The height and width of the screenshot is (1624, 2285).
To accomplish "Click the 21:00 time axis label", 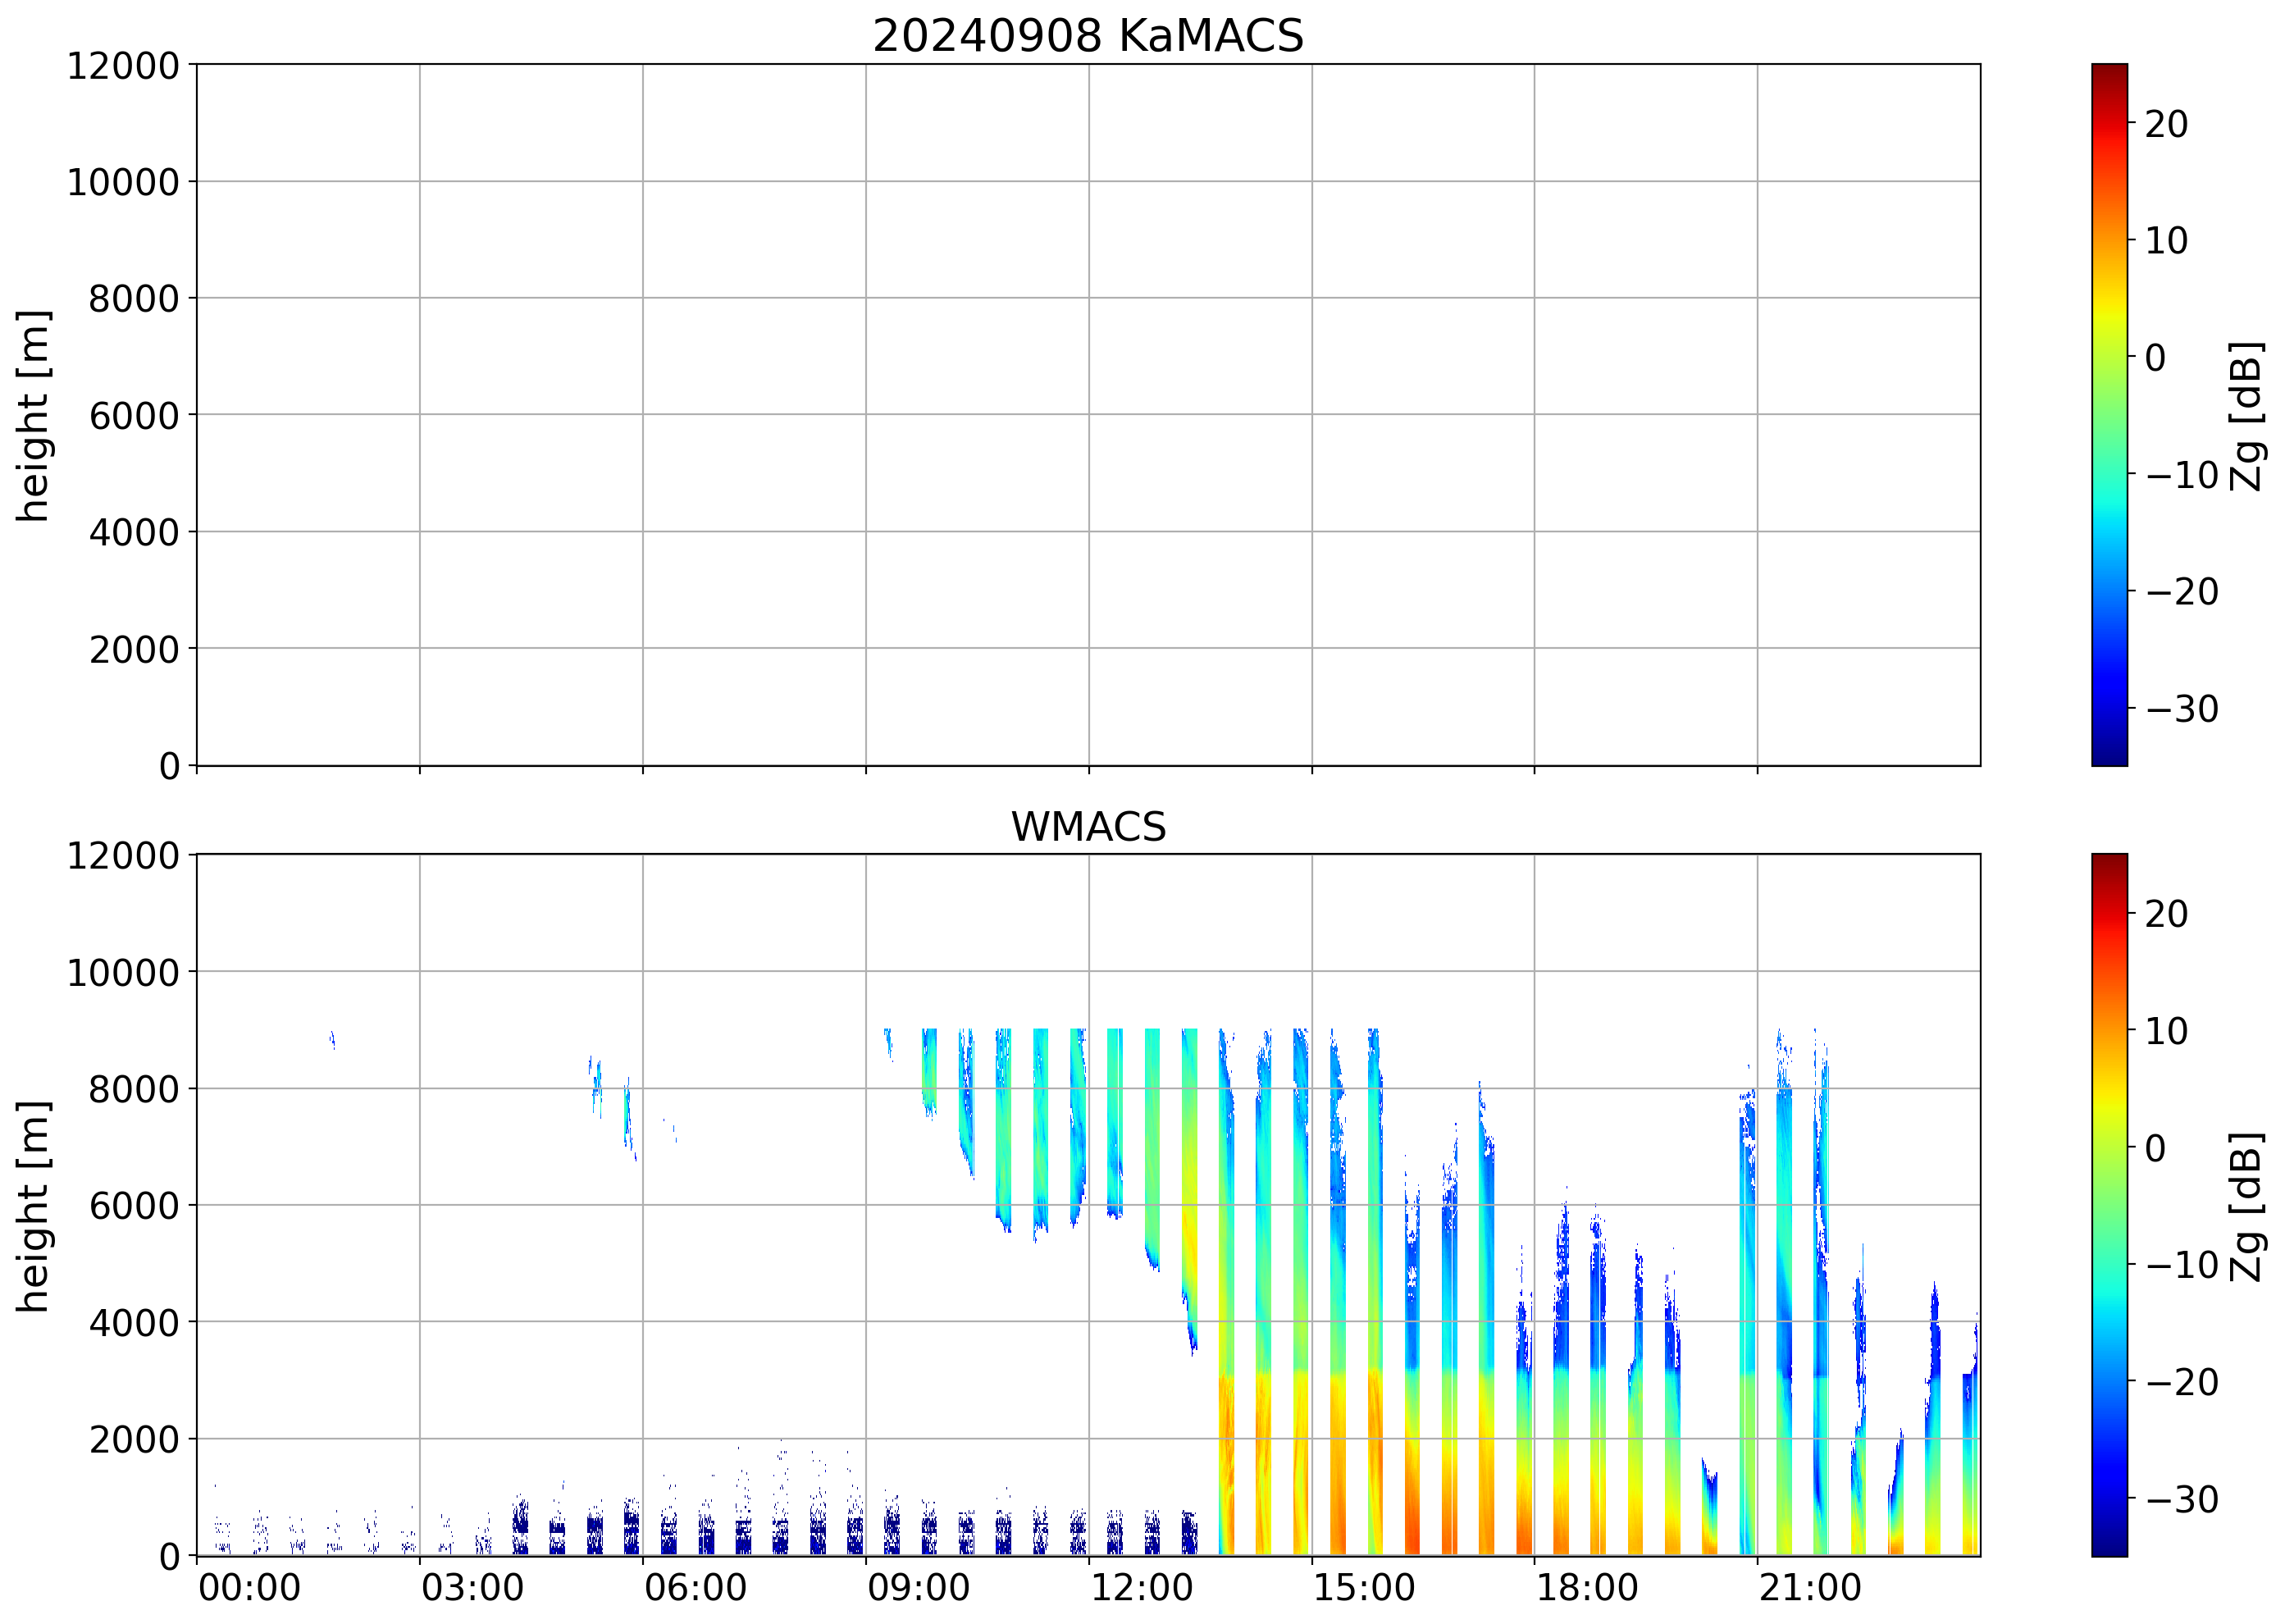I will [x=1809, y=1588].
